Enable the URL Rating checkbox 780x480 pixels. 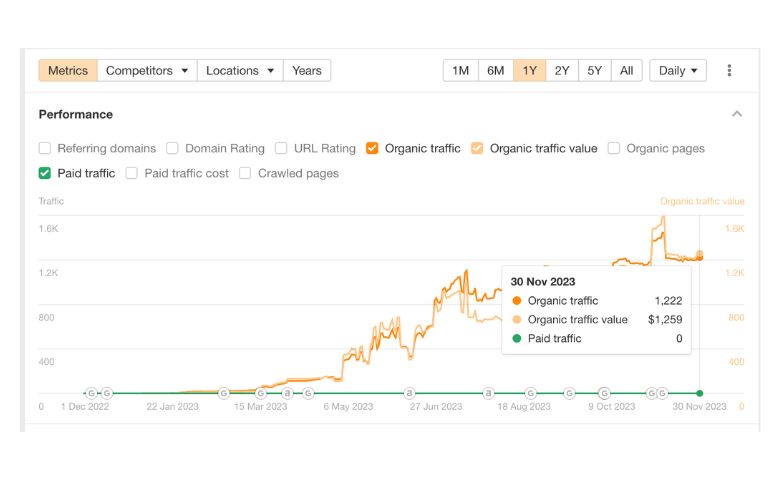coord(281,148)
